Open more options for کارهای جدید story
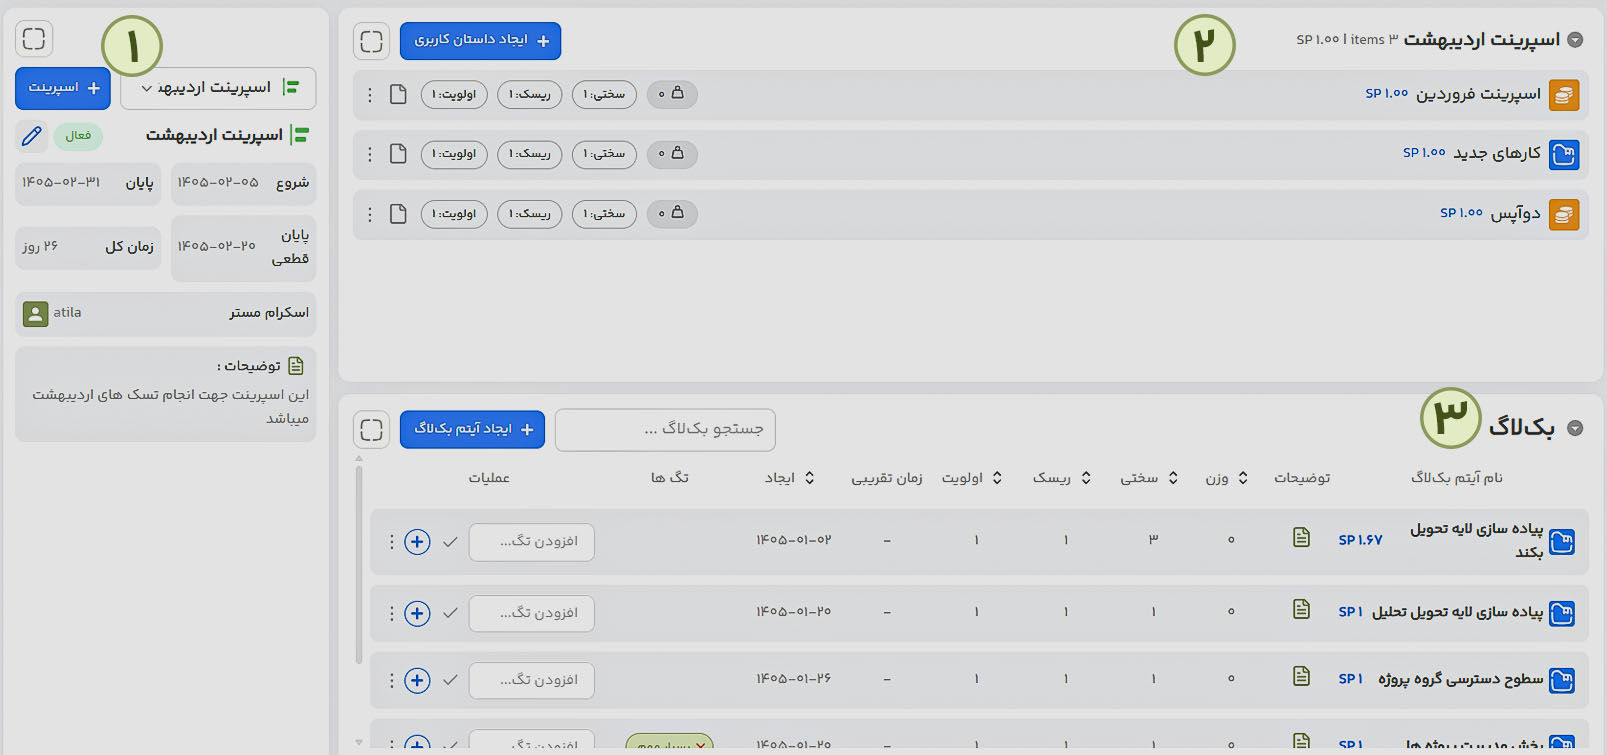This screenshot has height=755, width=1607. pos(370,154)
